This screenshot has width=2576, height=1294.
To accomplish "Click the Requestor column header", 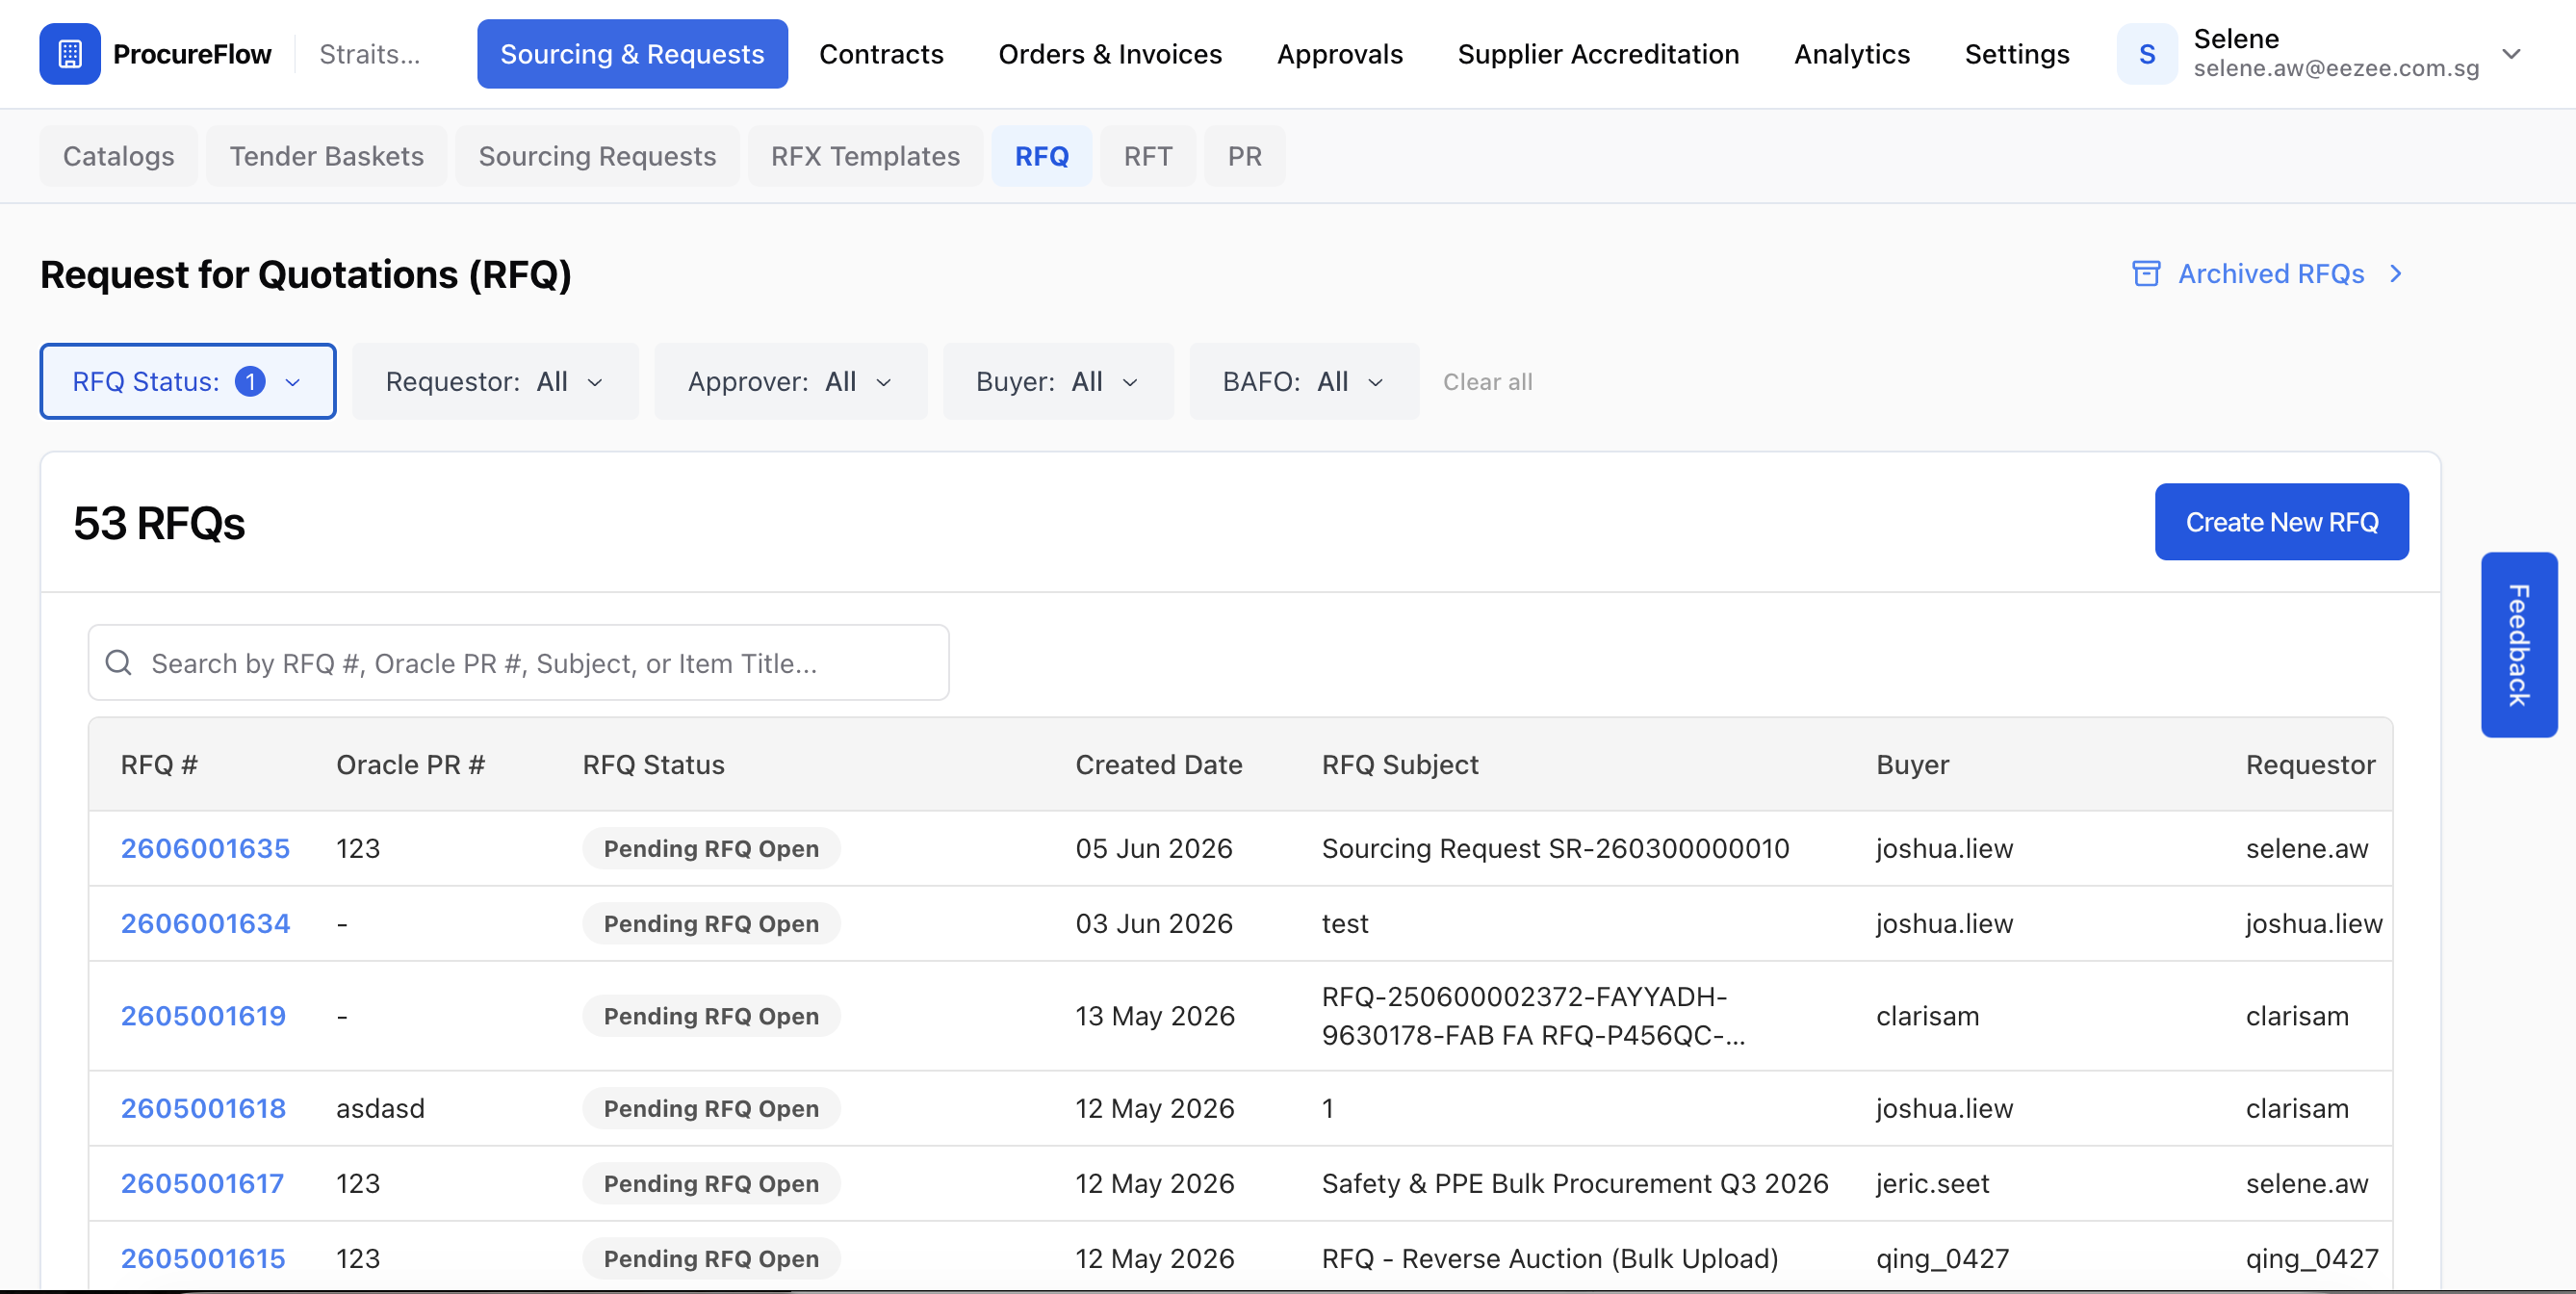I will 2309,765.
